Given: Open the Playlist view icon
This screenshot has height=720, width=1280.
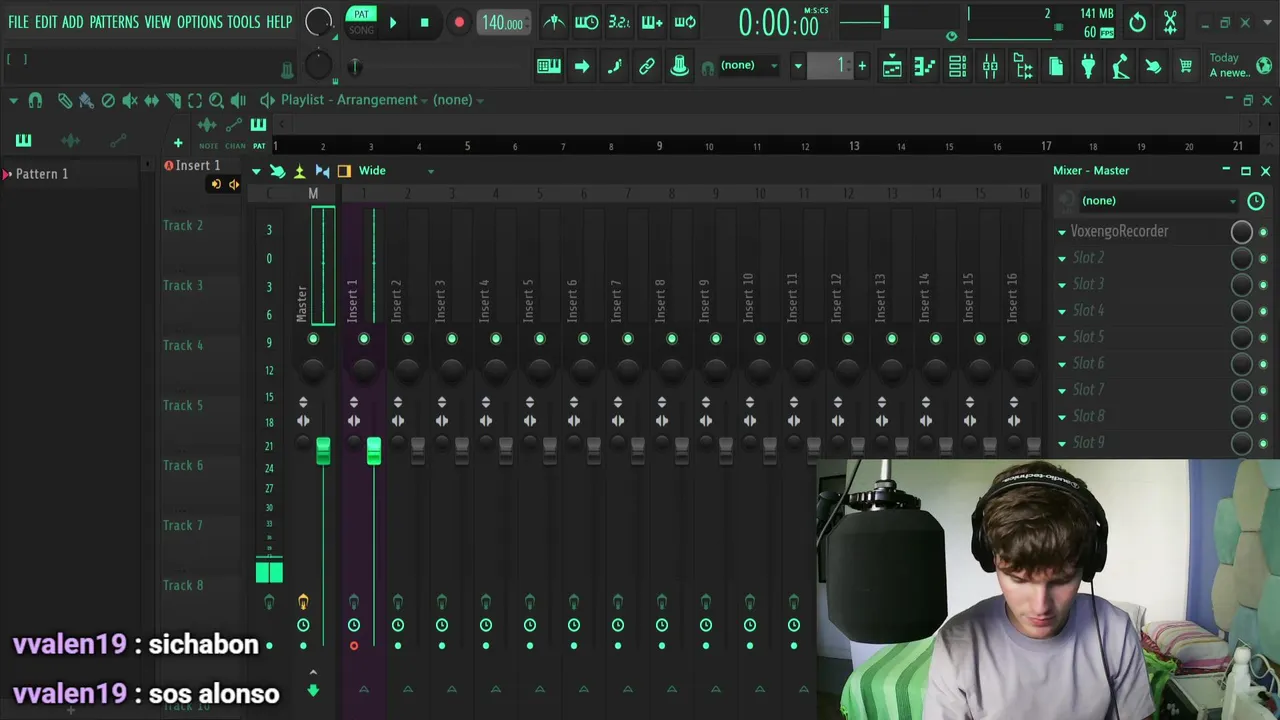Looking at the screenshot, I should [x=892, y=66].
